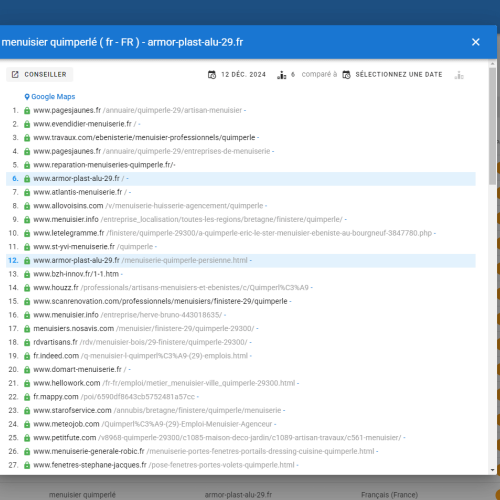Open www.evendidier-menuiserie.fr result link
Viewport: 500px width, 500px height.
point(82,124)
